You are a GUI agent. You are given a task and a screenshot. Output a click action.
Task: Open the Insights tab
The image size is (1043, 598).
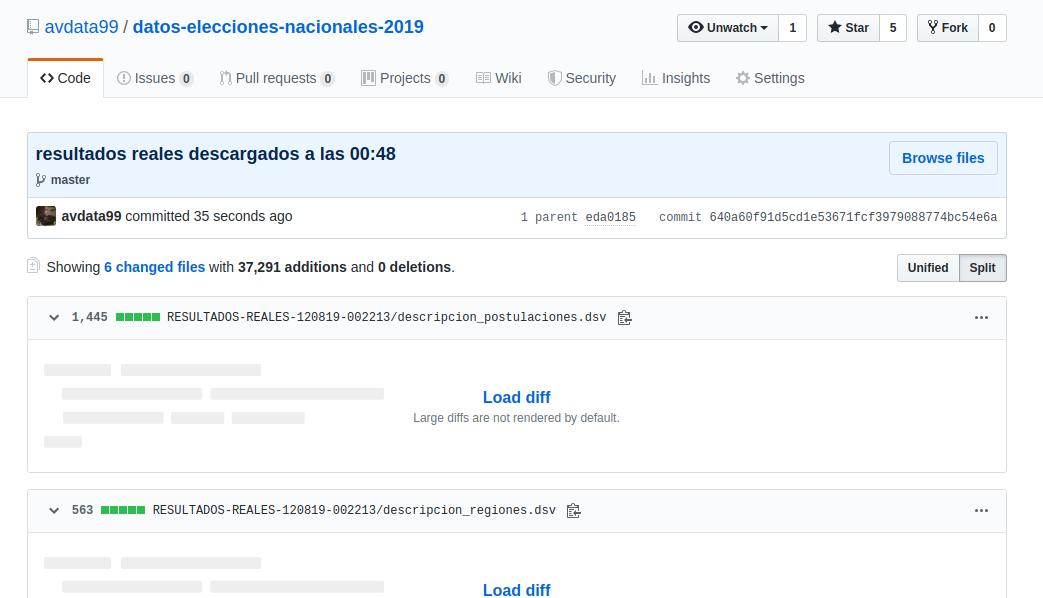(x=676, y=78)
